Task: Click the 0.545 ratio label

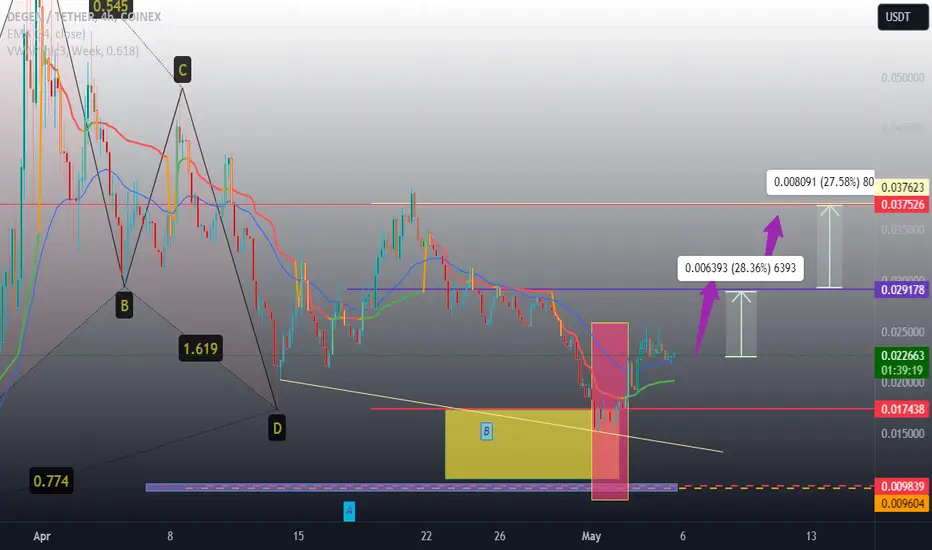Action: (111, 7)
